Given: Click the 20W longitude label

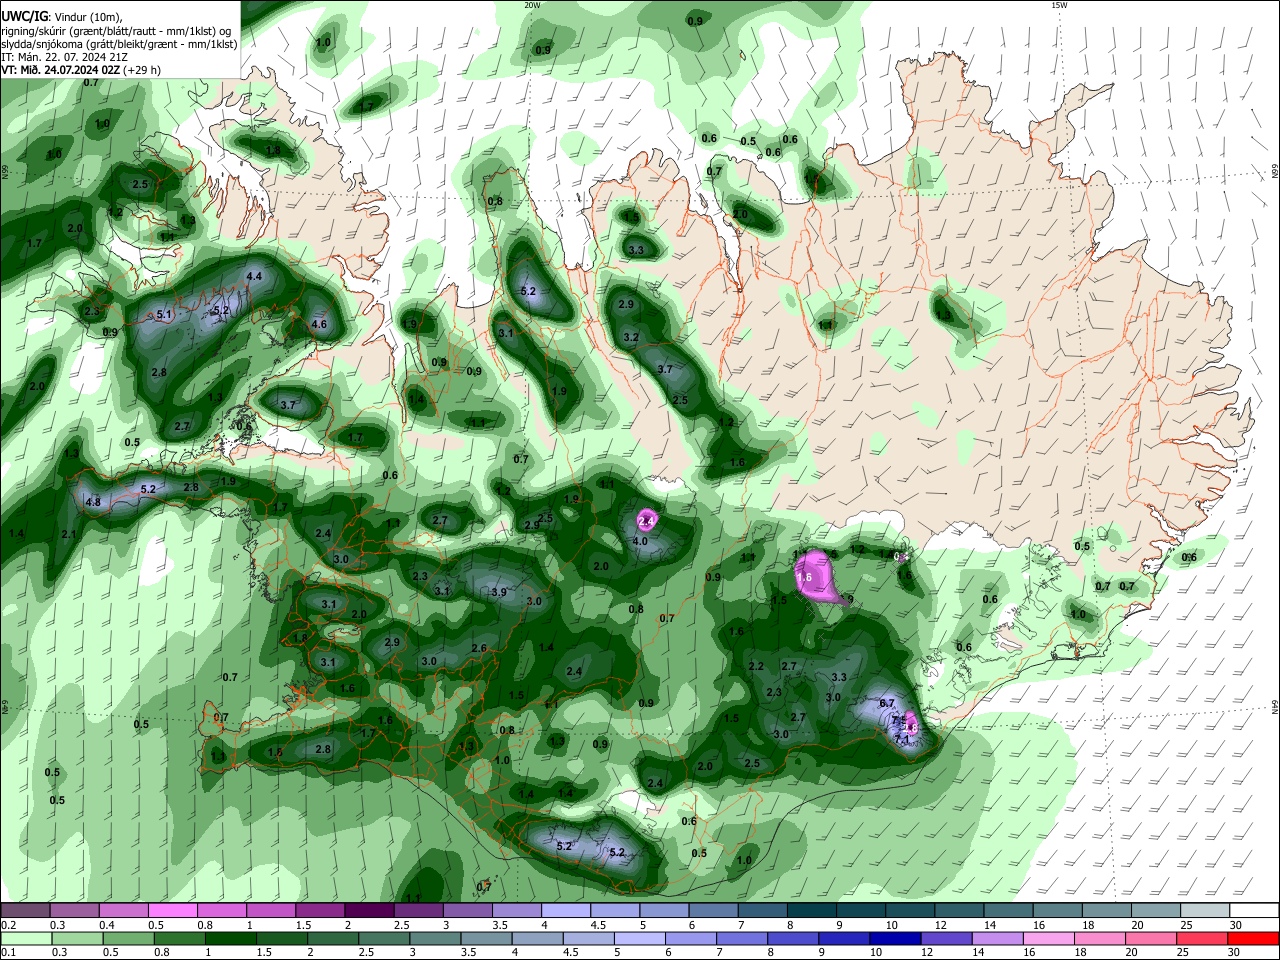Looking at the screenshot, I should [x=532, y=5].
